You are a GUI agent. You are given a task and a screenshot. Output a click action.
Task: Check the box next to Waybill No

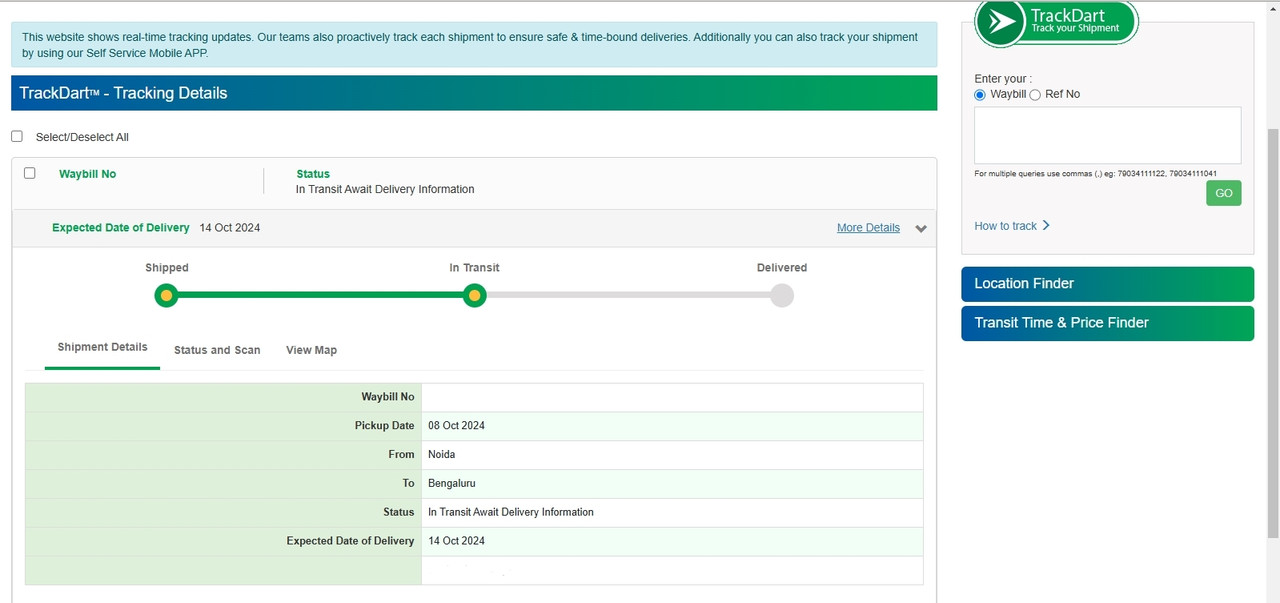coord(30,173)
